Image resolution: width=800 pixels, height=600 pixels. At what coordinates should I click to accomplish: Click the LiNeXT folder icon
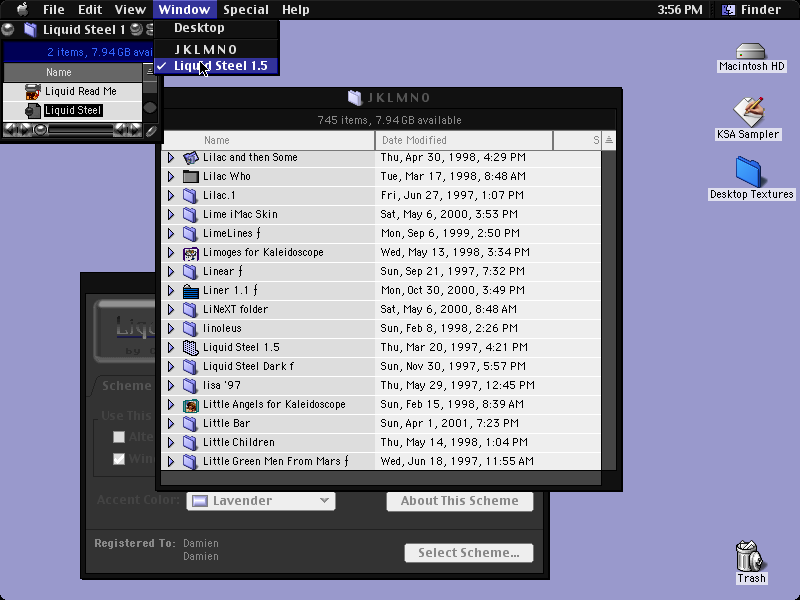pos(190,309)
